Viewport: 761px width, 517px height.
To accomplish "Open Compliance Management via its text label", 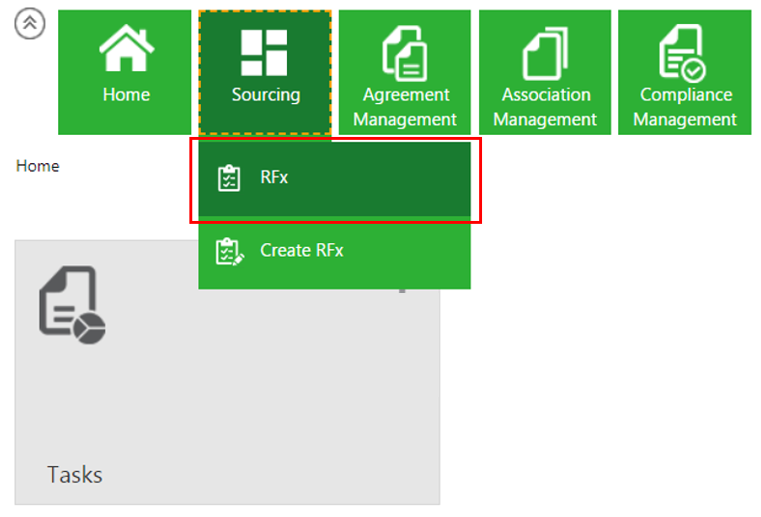I will tap(685, 107).
